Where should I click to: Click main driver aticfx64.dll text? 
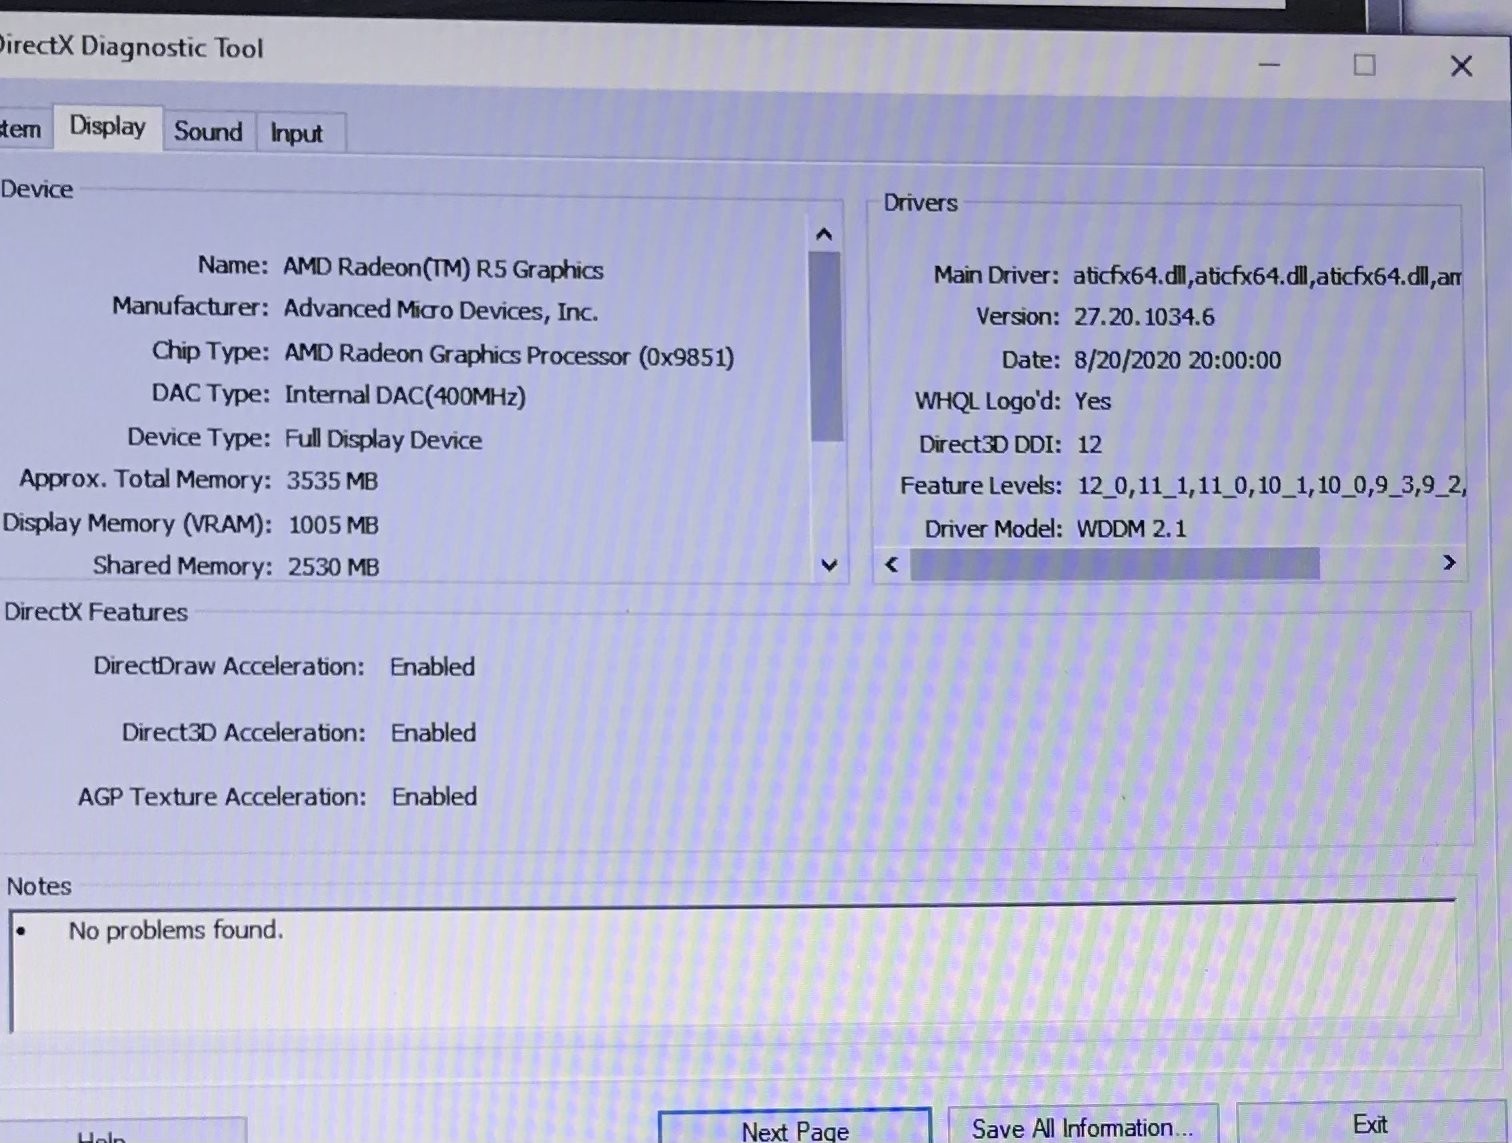[1267, 276]
